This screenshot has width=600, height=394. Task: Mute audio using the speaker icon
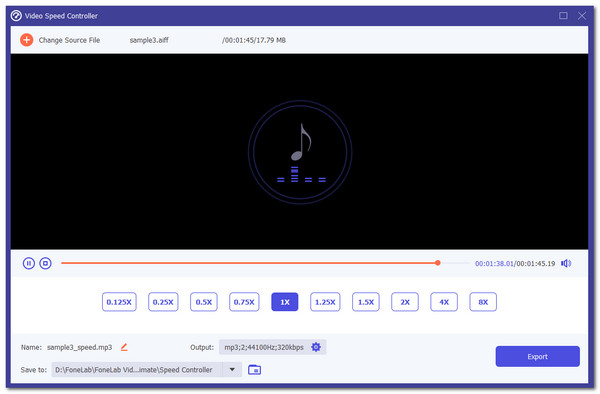tap(566, 263)
